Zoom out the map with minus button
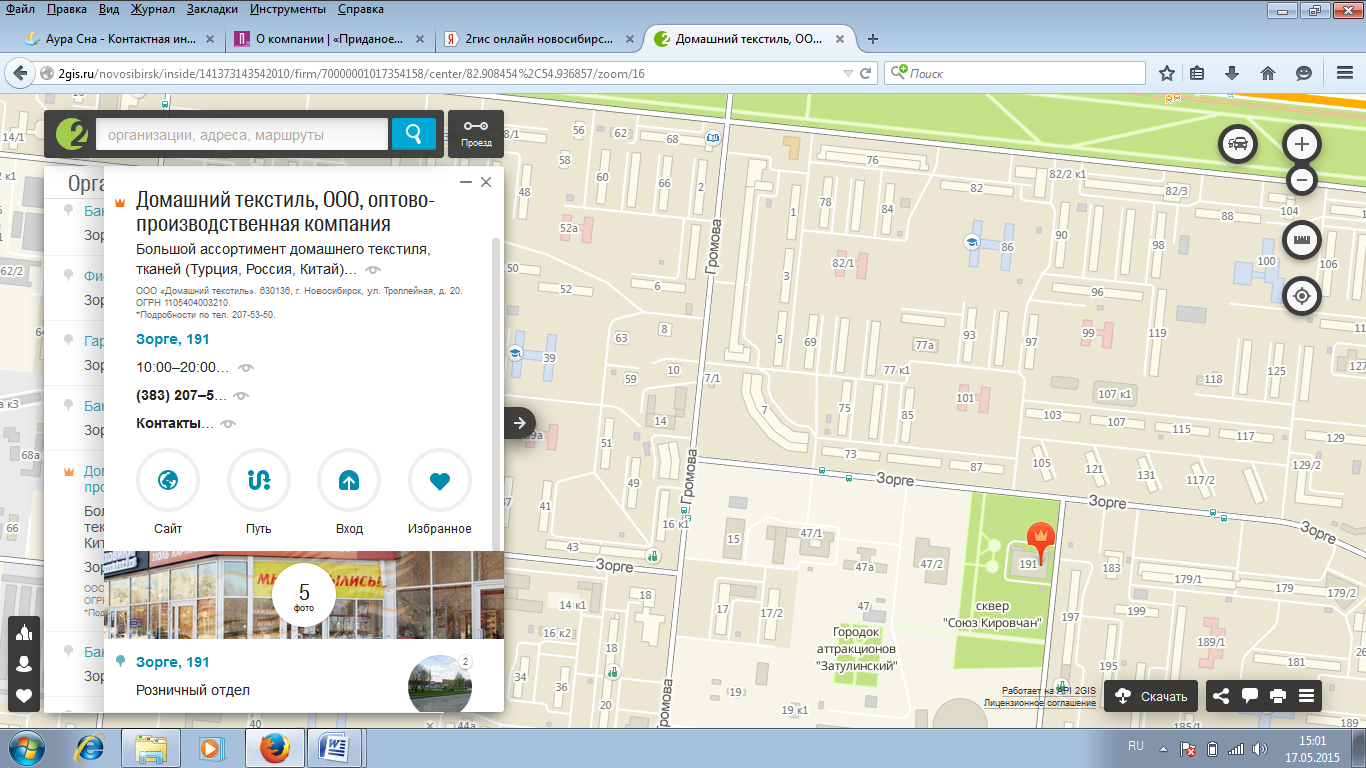The width and height of the screenshot is (1366, 768). (1301, 180)
